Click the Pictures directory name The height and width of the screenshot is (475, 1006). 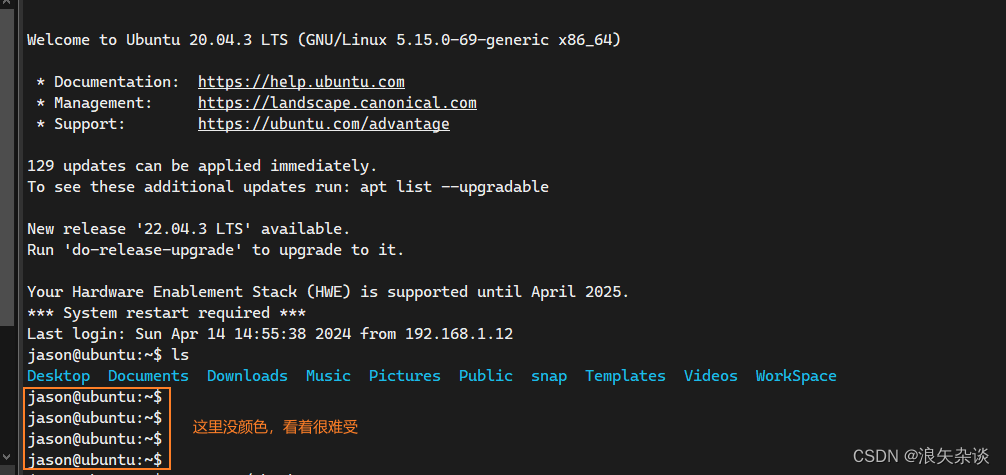[x=404, y=376]
